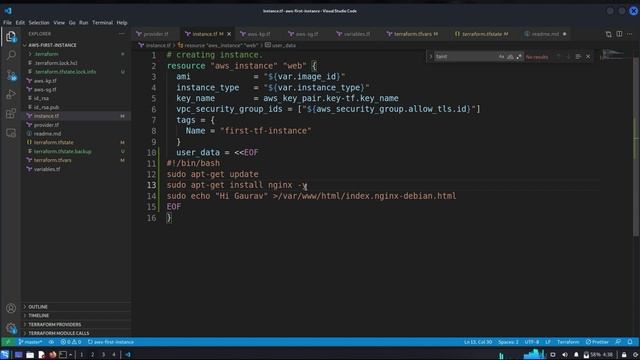Viewport: 640px width, 360px height.
Task: Switch to terraform.tfstate editor tab
Action: click(484, 34)
